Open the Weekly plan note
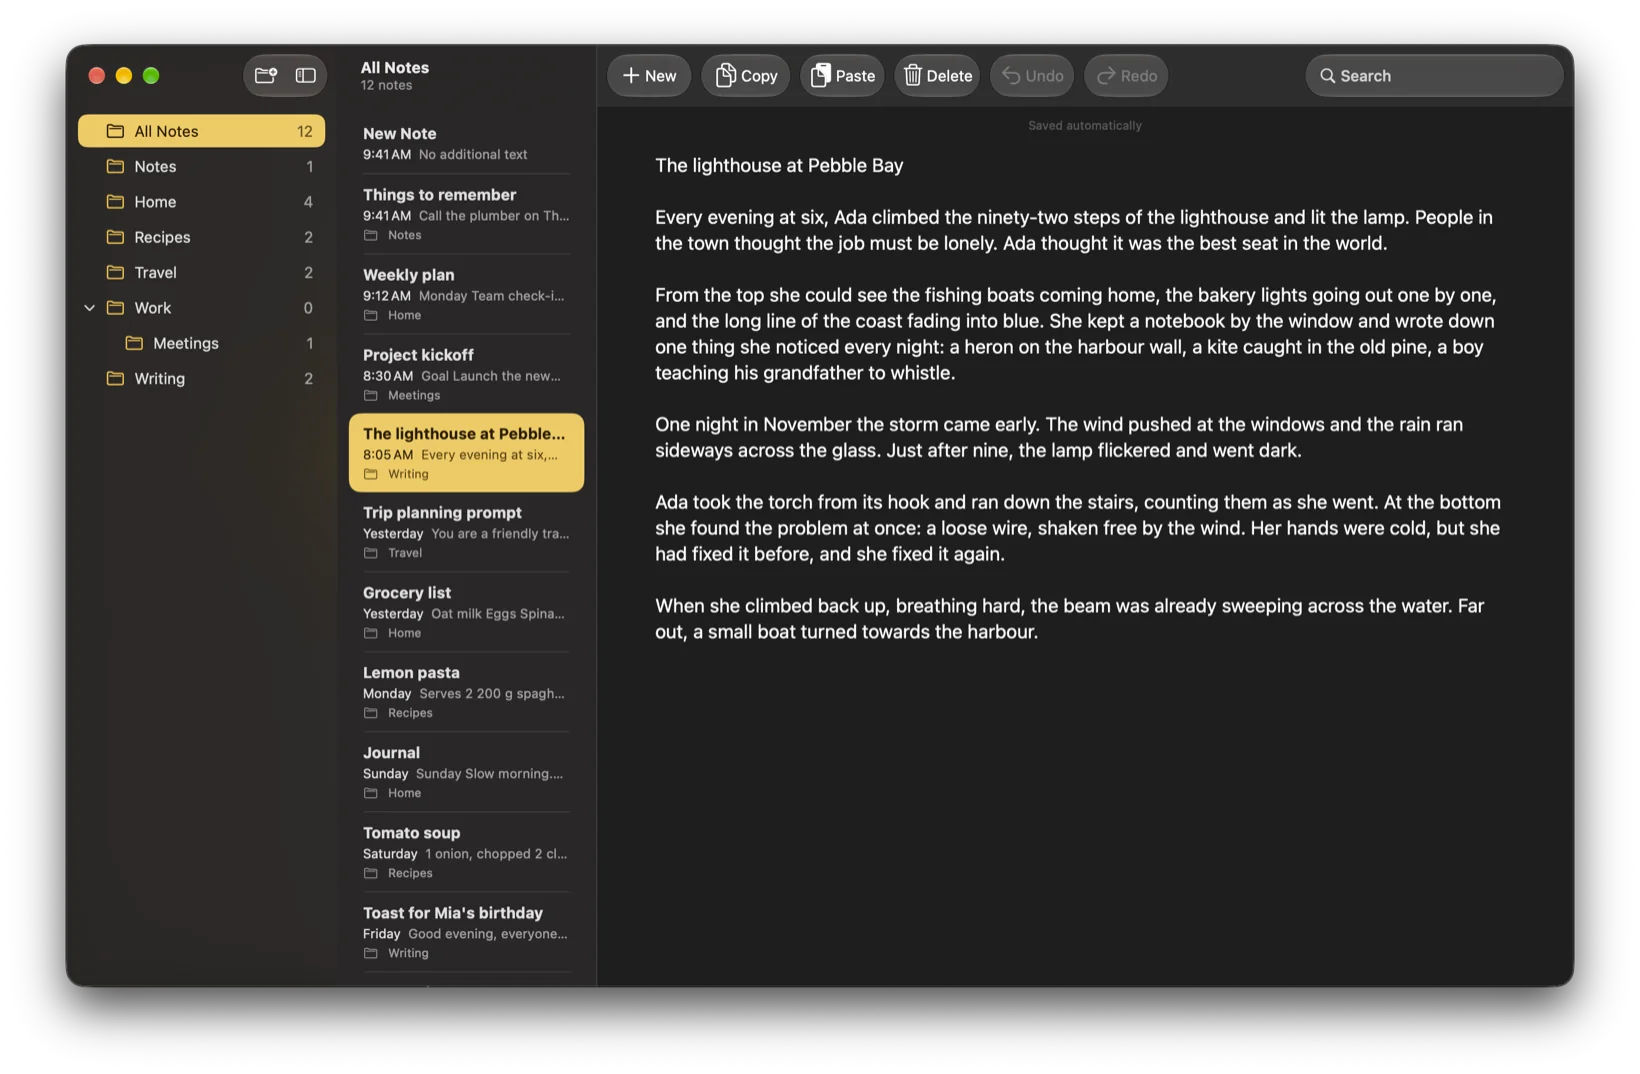Image resolution: width=1640 pixels, height=1074 pixels. pos(467,294)
